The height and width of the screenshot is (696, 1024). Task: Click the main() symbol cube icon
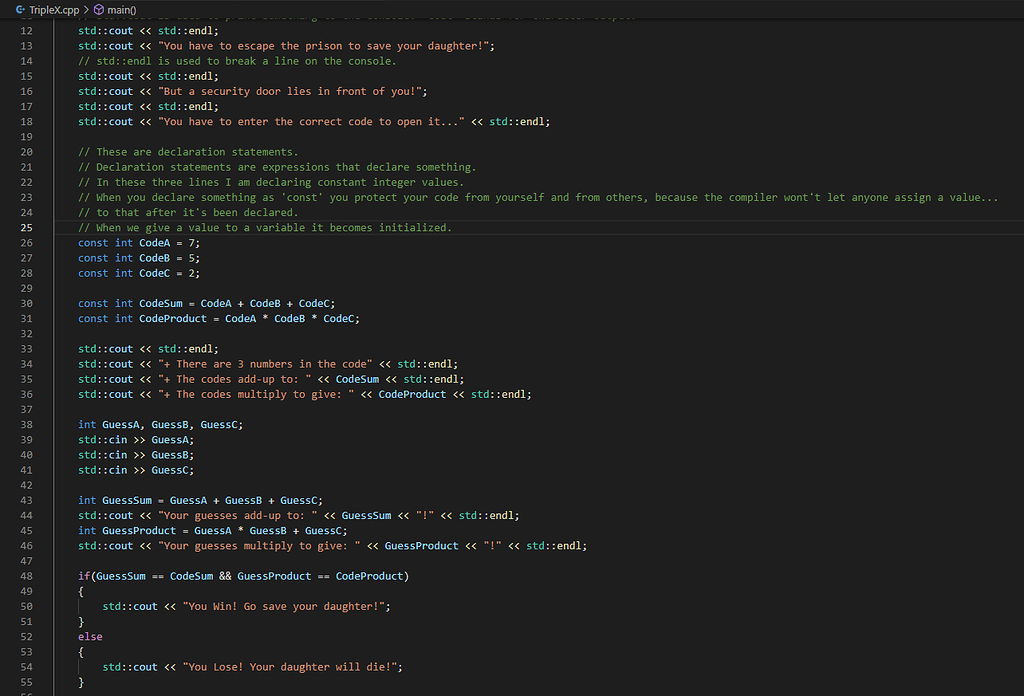(98, 9)
